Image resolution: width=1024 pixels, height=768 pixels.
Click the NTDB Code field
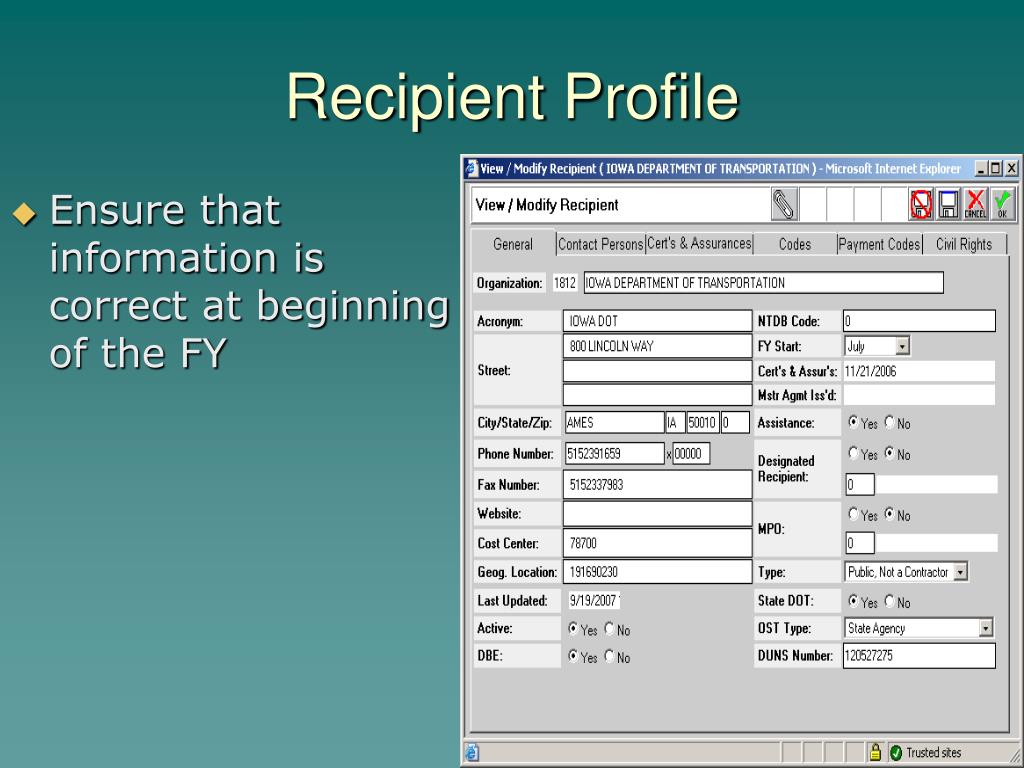920,321
